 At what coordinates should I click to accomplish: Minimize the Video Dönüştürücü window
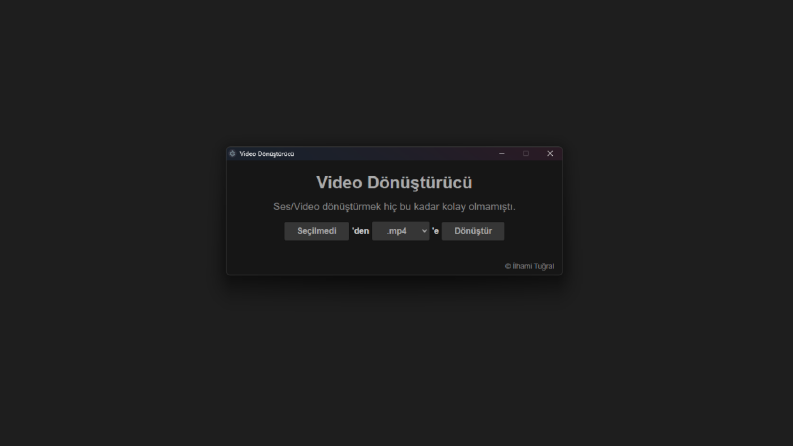pyautogui.click(x=502, y=154)
